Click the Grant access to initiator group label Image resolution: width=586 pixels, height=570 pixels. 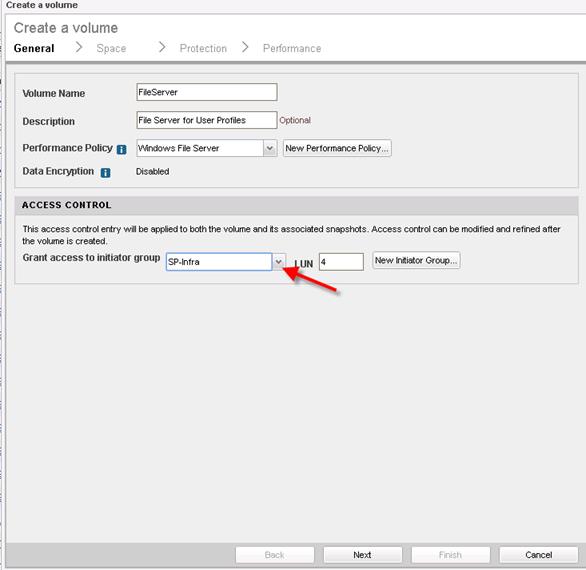[91, 258]
